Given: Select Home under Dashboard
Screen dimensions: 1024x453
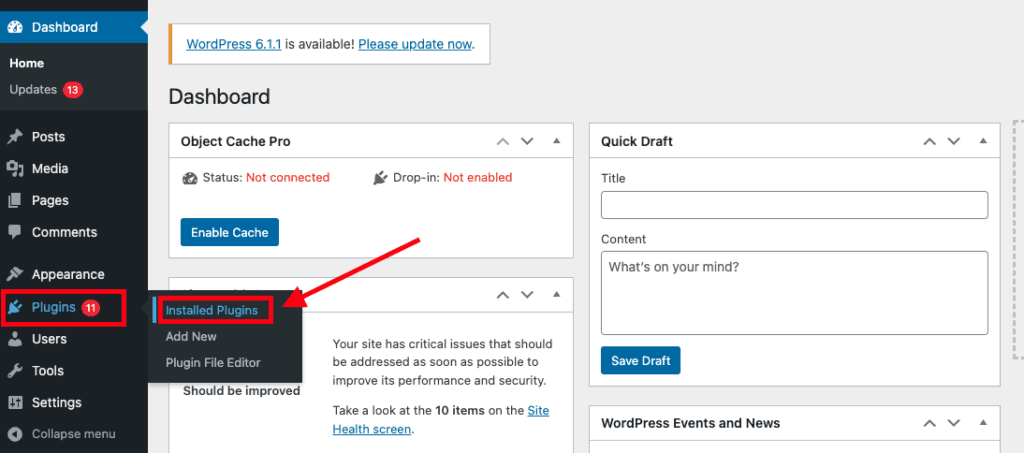Looking at the screenshot, I should [27, 63].
